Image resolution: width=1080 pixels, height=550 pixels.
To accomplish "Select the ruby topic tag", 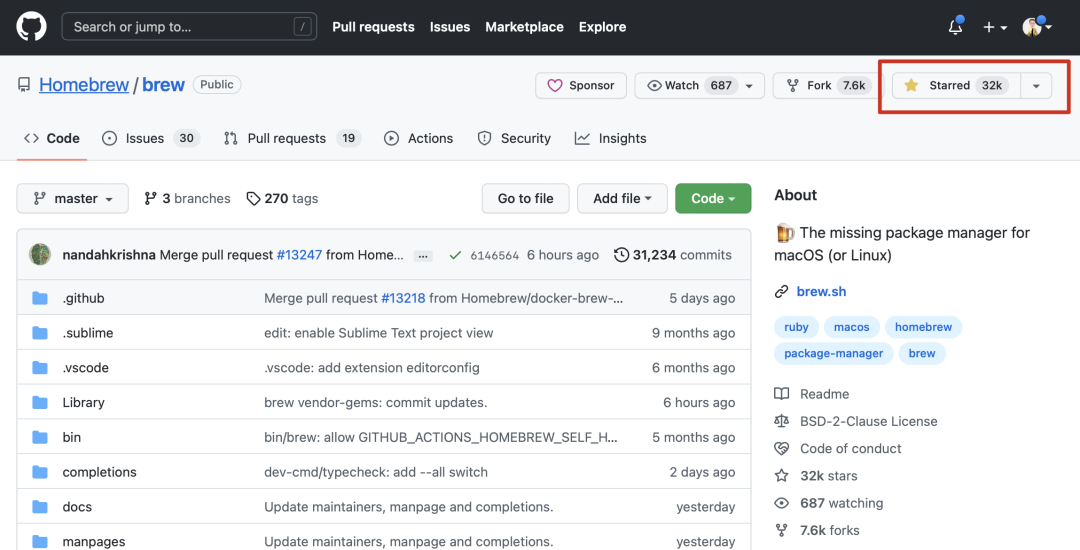I will pyautogui.click(x=796, y=327).
